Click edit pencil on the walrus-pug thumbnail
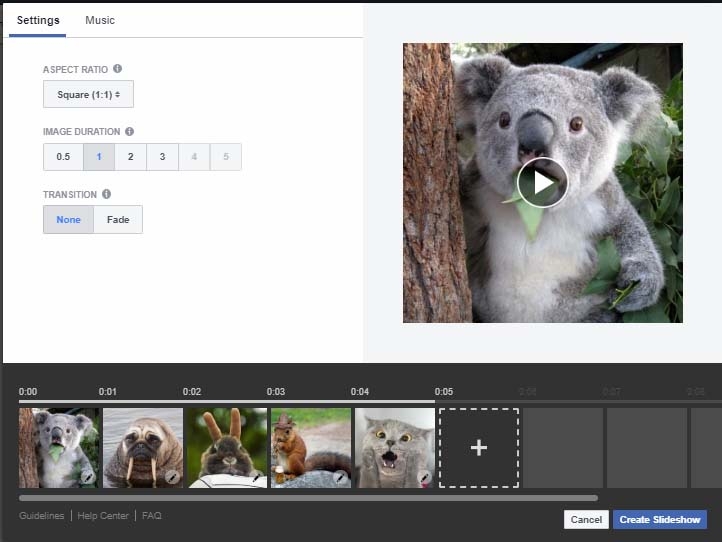722x542 pixels. [x=172, y=478]
